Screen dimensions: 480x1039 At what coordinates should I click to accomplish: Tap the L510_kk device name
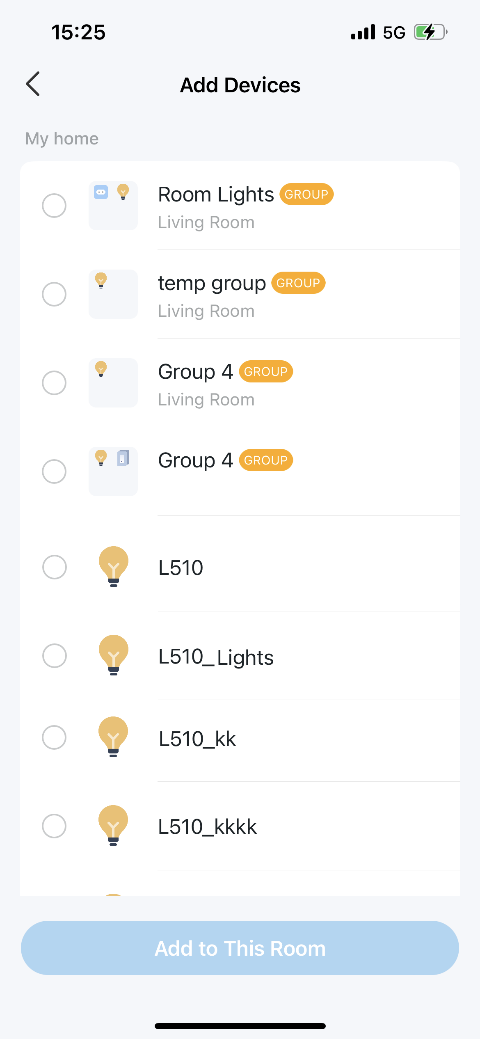point(198,739)
